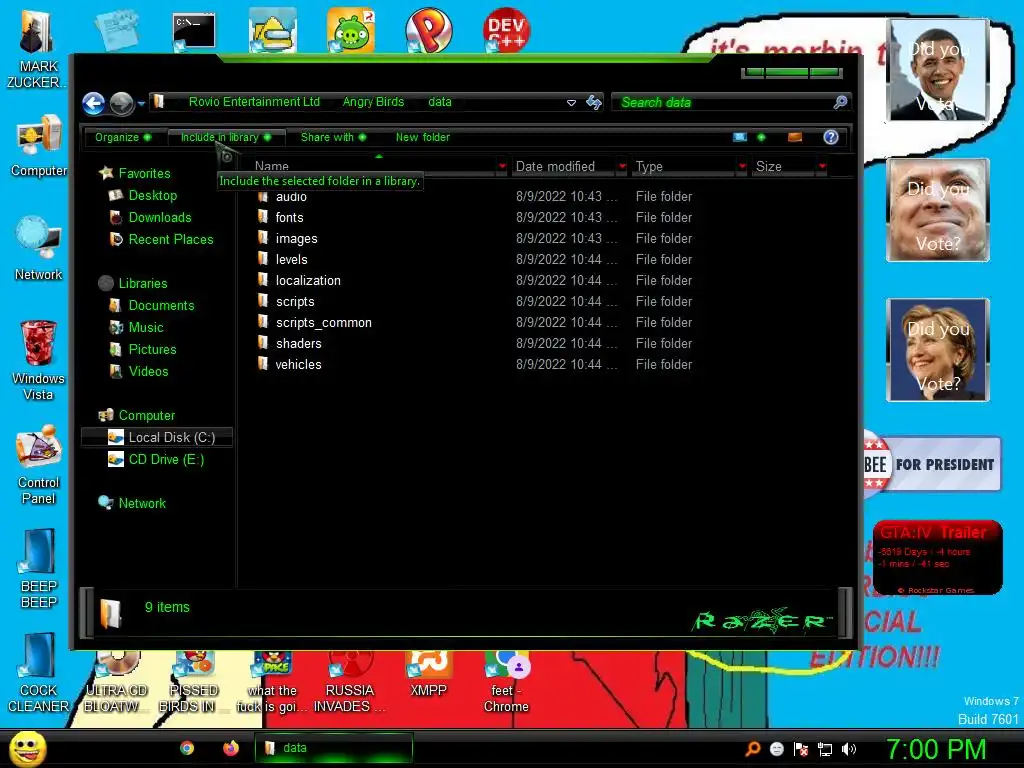Open the smiley Start button
The height and width of the screenshot is (768, 1024).
(x=28, y=748)
